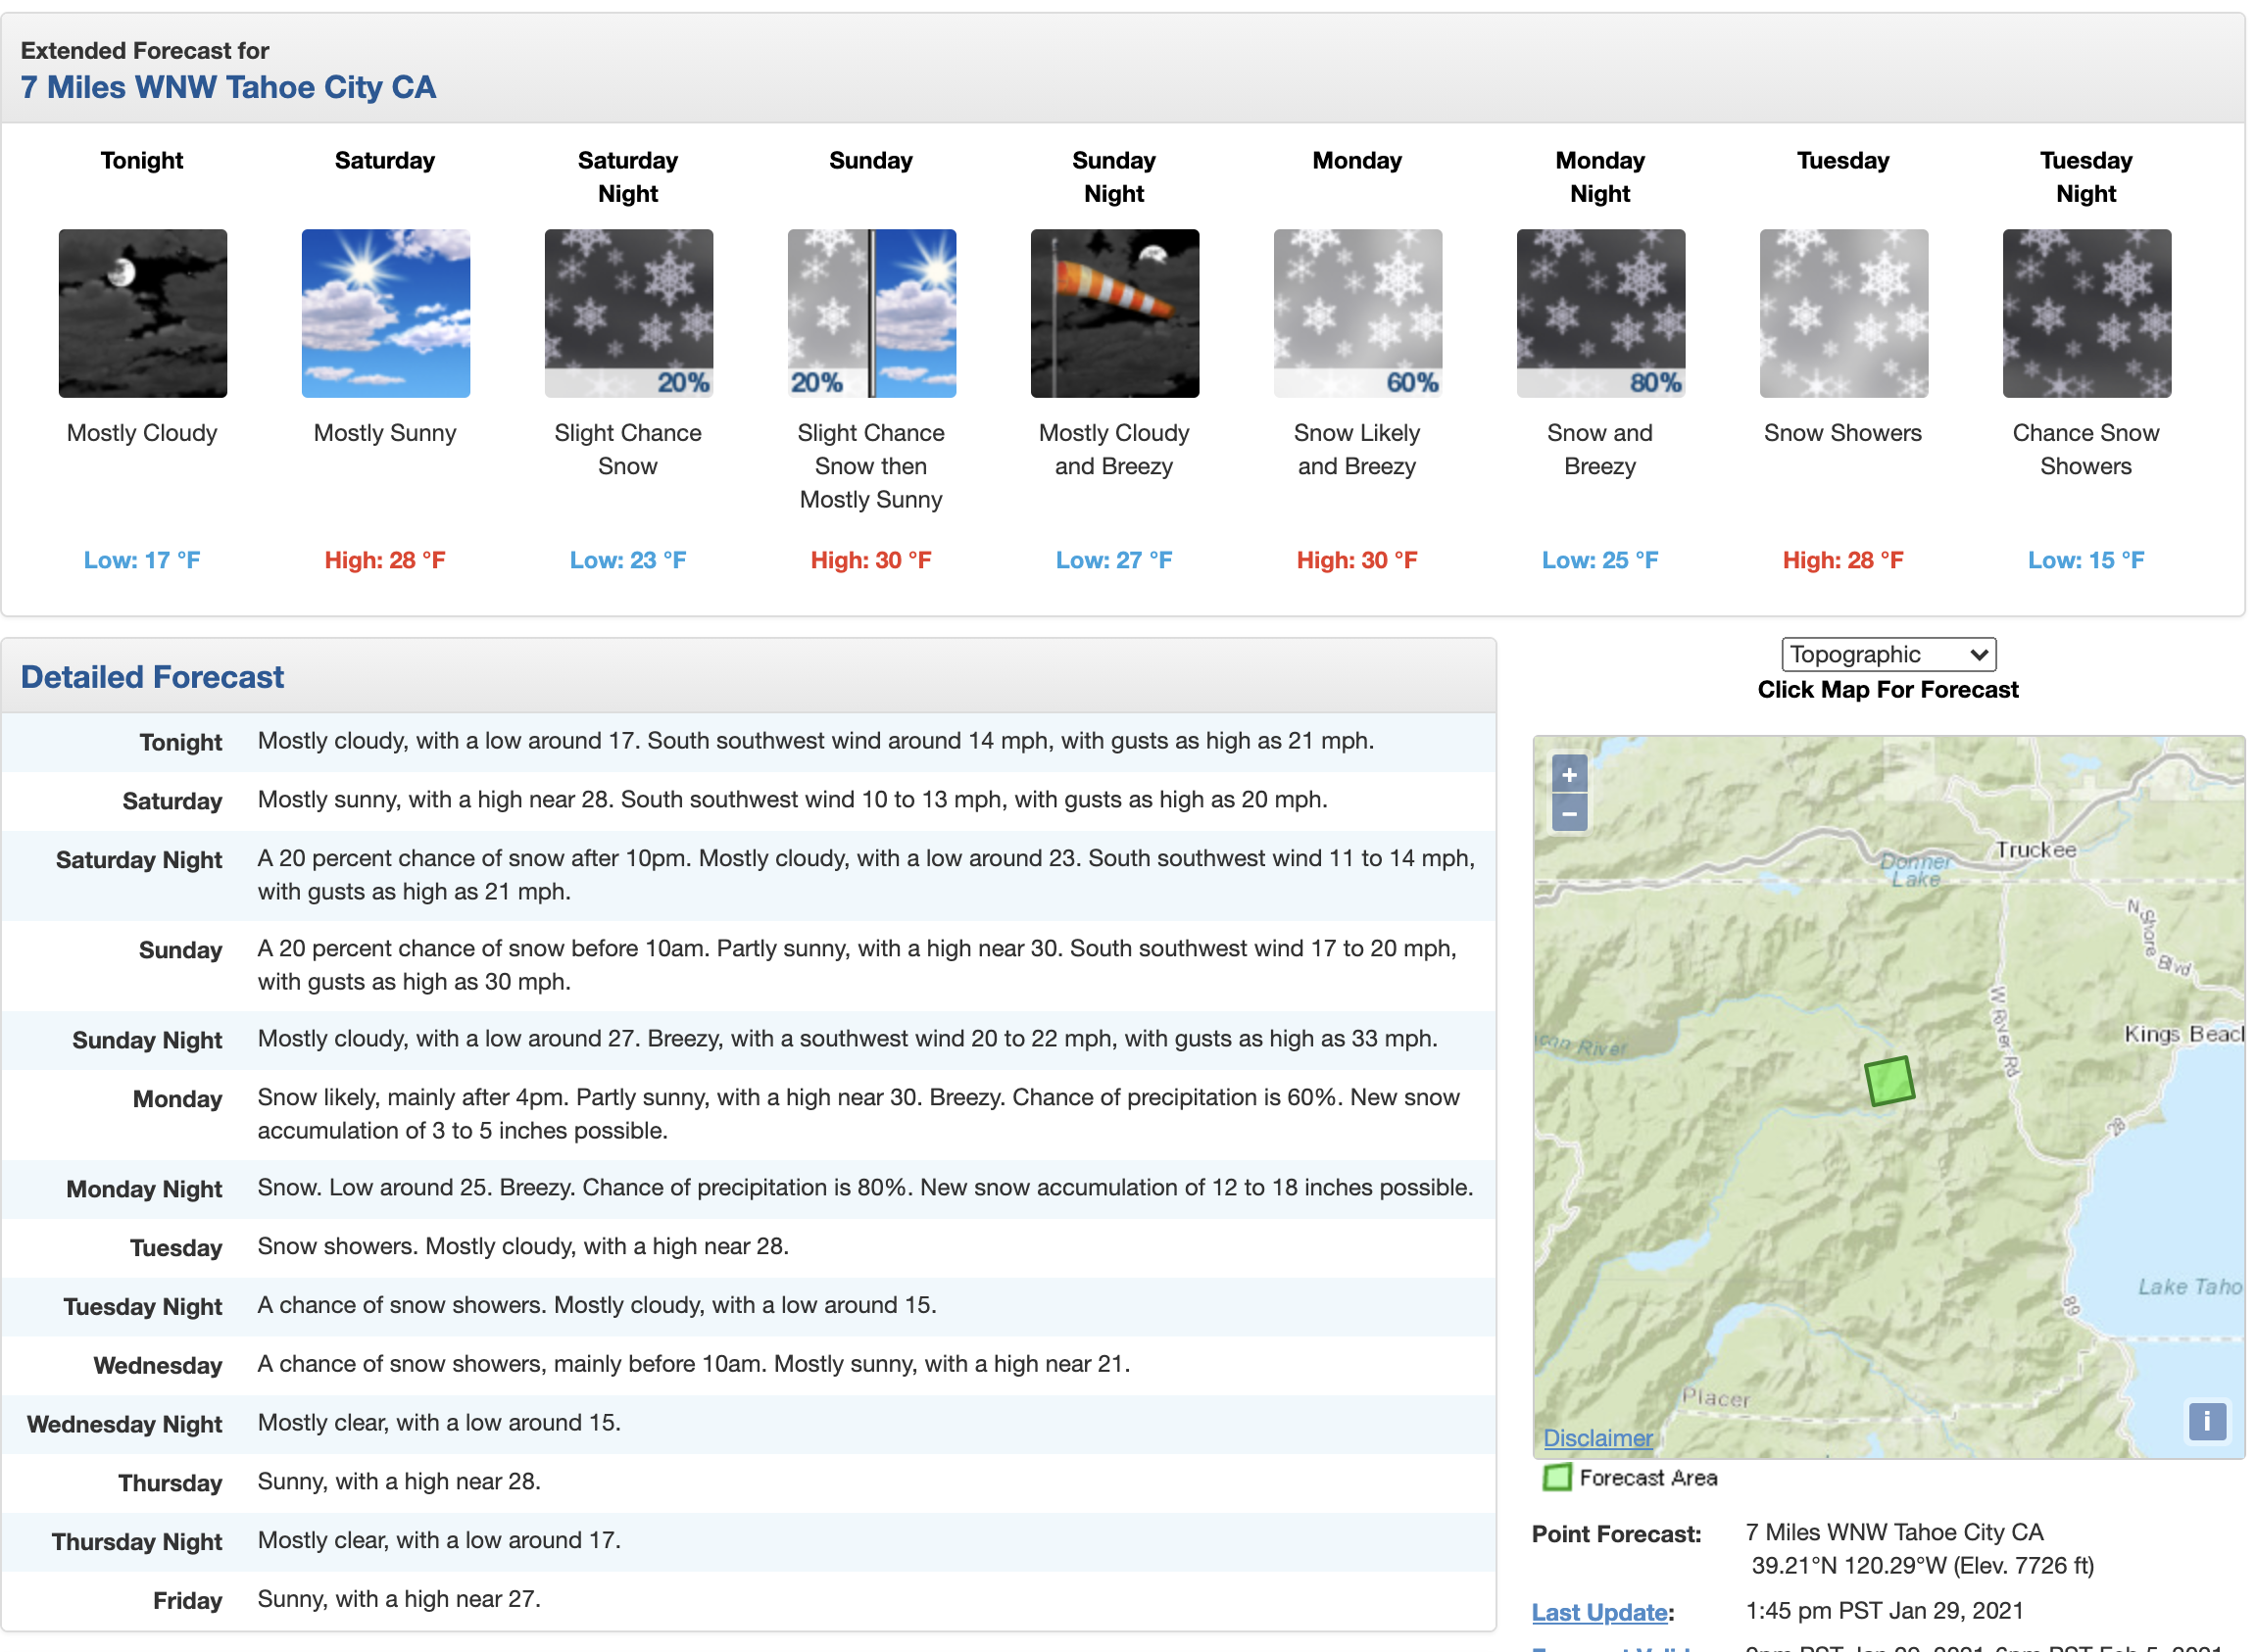Click Truckee label on the map

[x=2036, y=850]
